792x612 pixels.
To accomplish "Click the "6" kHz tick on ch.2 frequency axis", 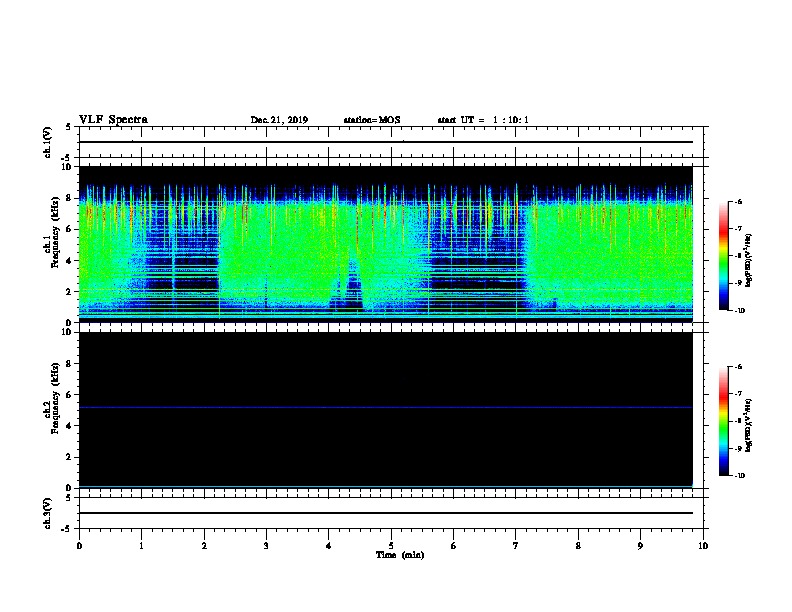I will point(70,395).
